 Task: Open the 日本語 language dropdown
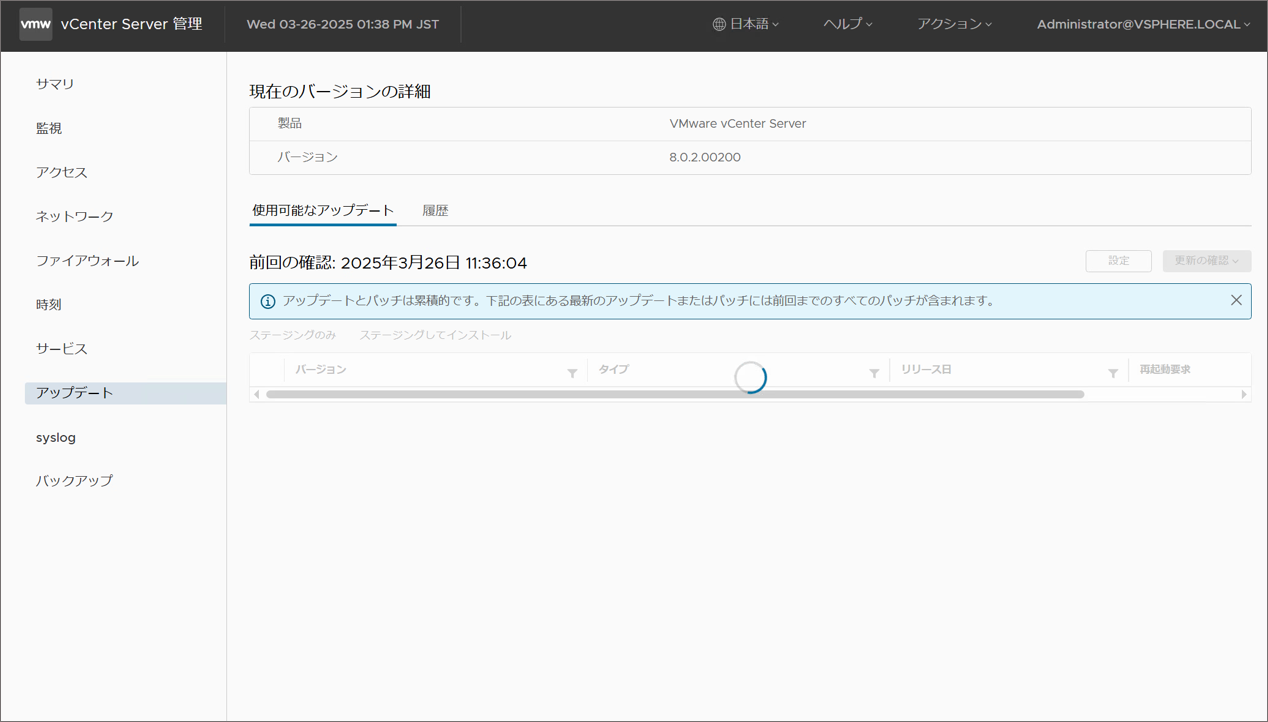pos(746,24)
